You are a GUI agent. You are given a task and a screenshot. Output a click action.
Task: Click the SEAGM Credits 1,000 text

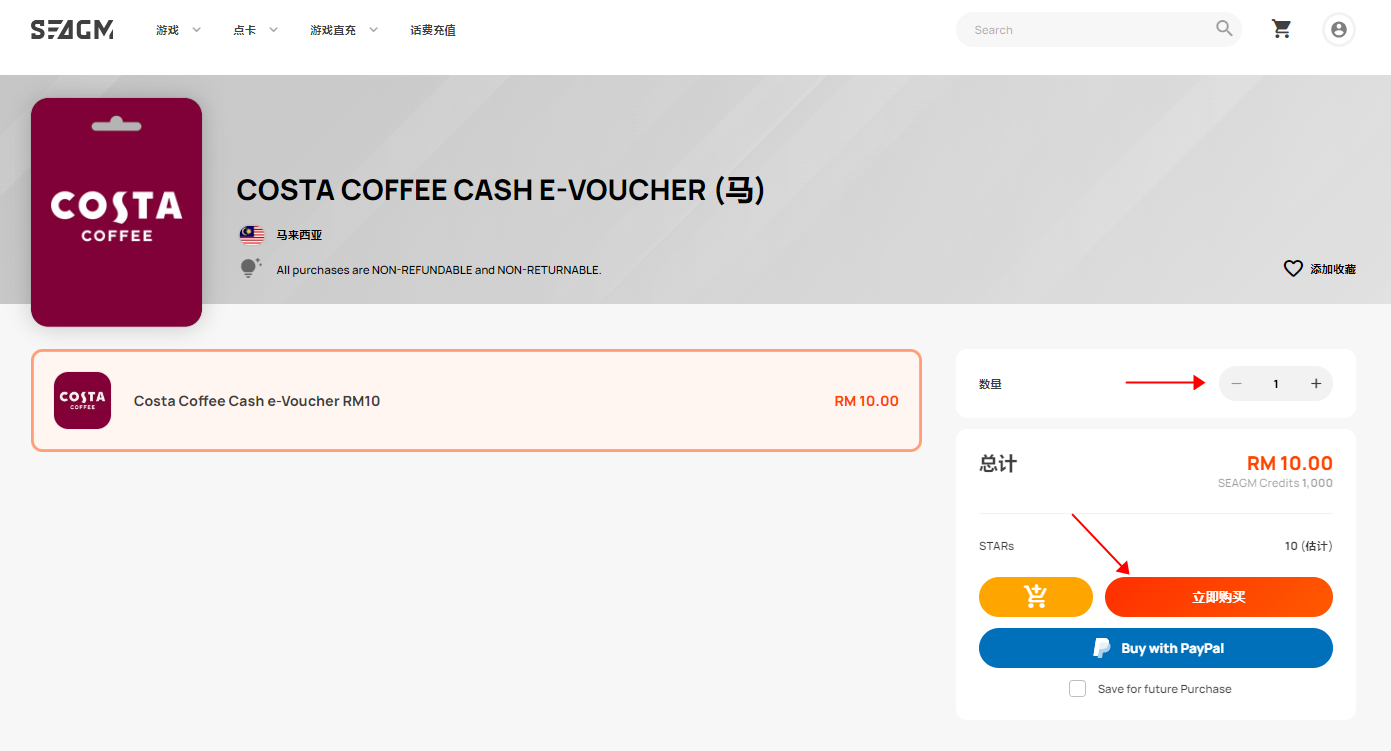tap(1275, 483)
